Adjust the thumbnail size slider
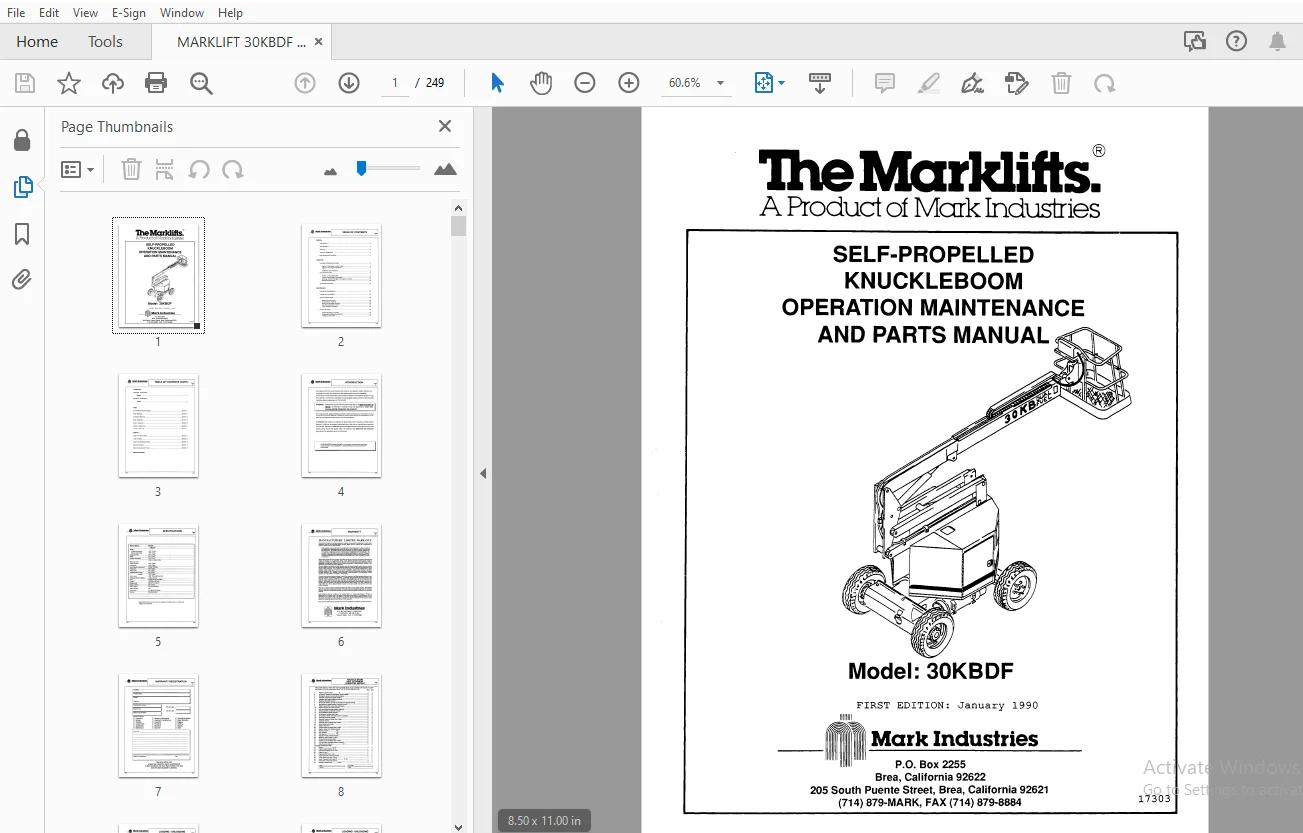This screenshot has width=1303, height=833. pyautogui.click(x=361, y=168)
